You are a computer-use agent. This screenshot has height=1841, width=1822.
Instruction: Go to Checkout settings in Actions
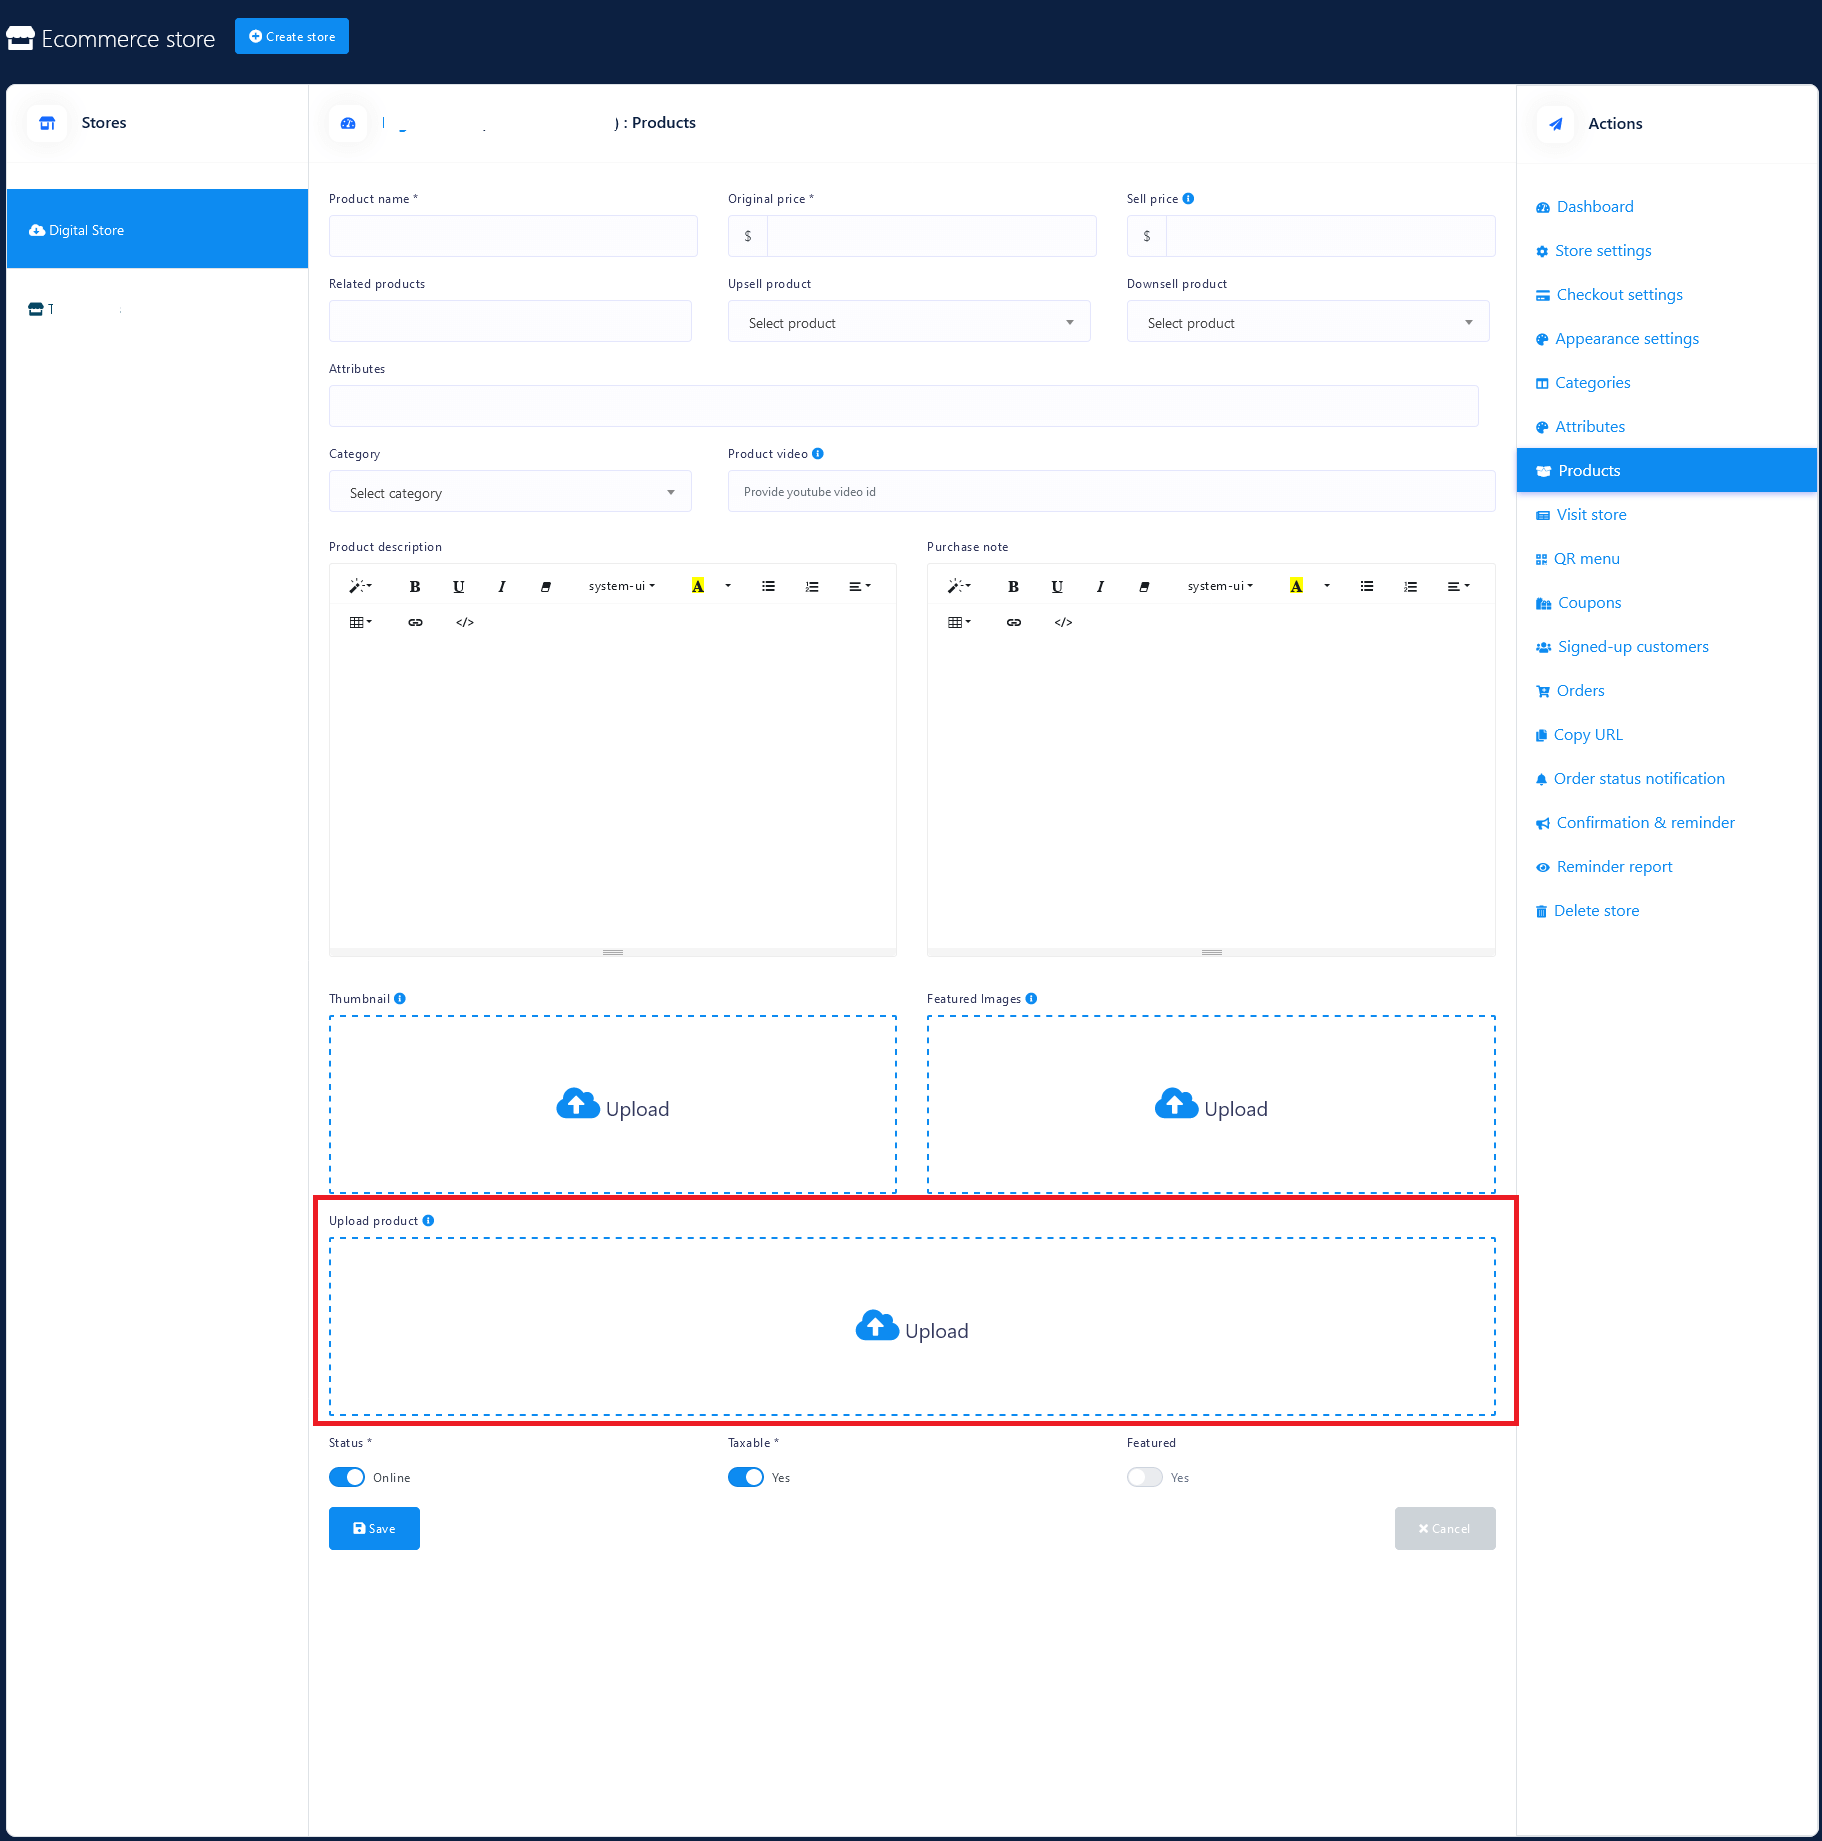pos(1619,295)
